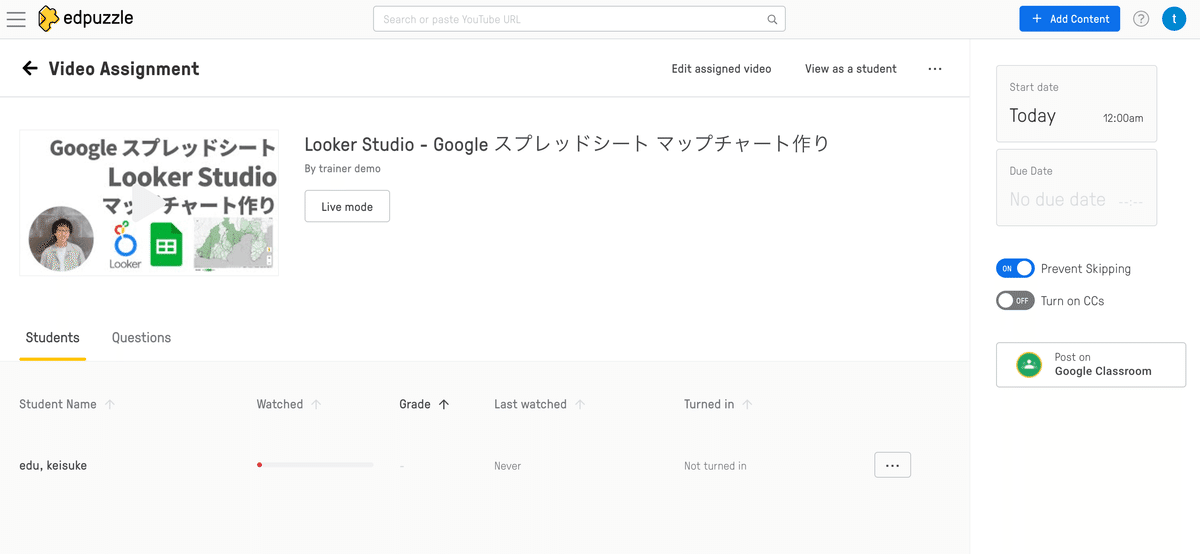This screenshot has height=554, width=1200.
Task: Switch to the Questions tab
Action: (x=141, y=338)
